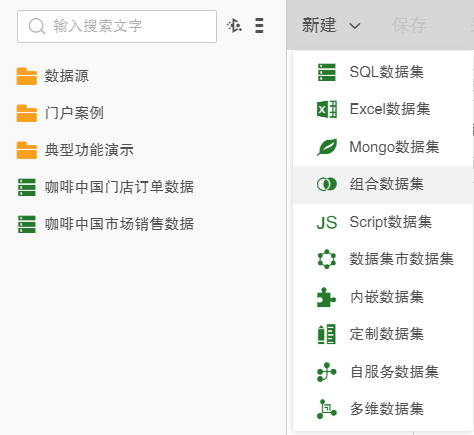Click the 组合数据集 overlapping circles icon

coord(327,184)
